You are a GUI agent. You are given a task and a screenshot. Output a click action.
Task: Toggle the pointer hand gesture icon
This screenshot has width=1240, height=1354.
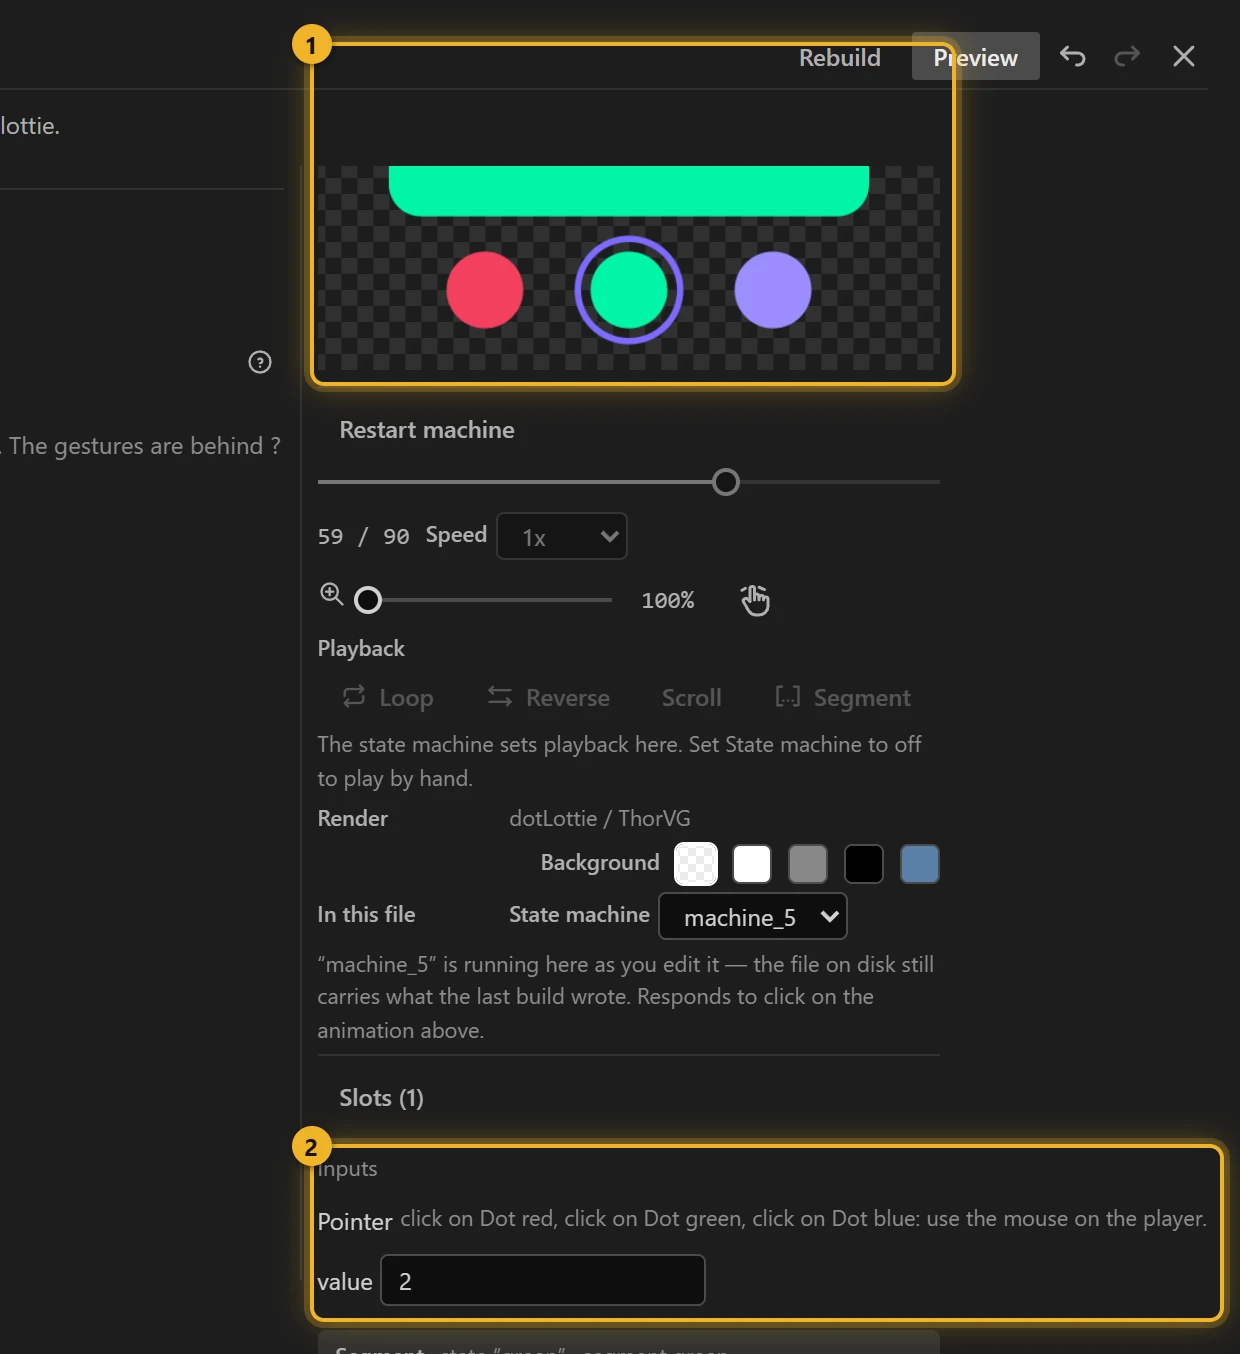point(755,600)
